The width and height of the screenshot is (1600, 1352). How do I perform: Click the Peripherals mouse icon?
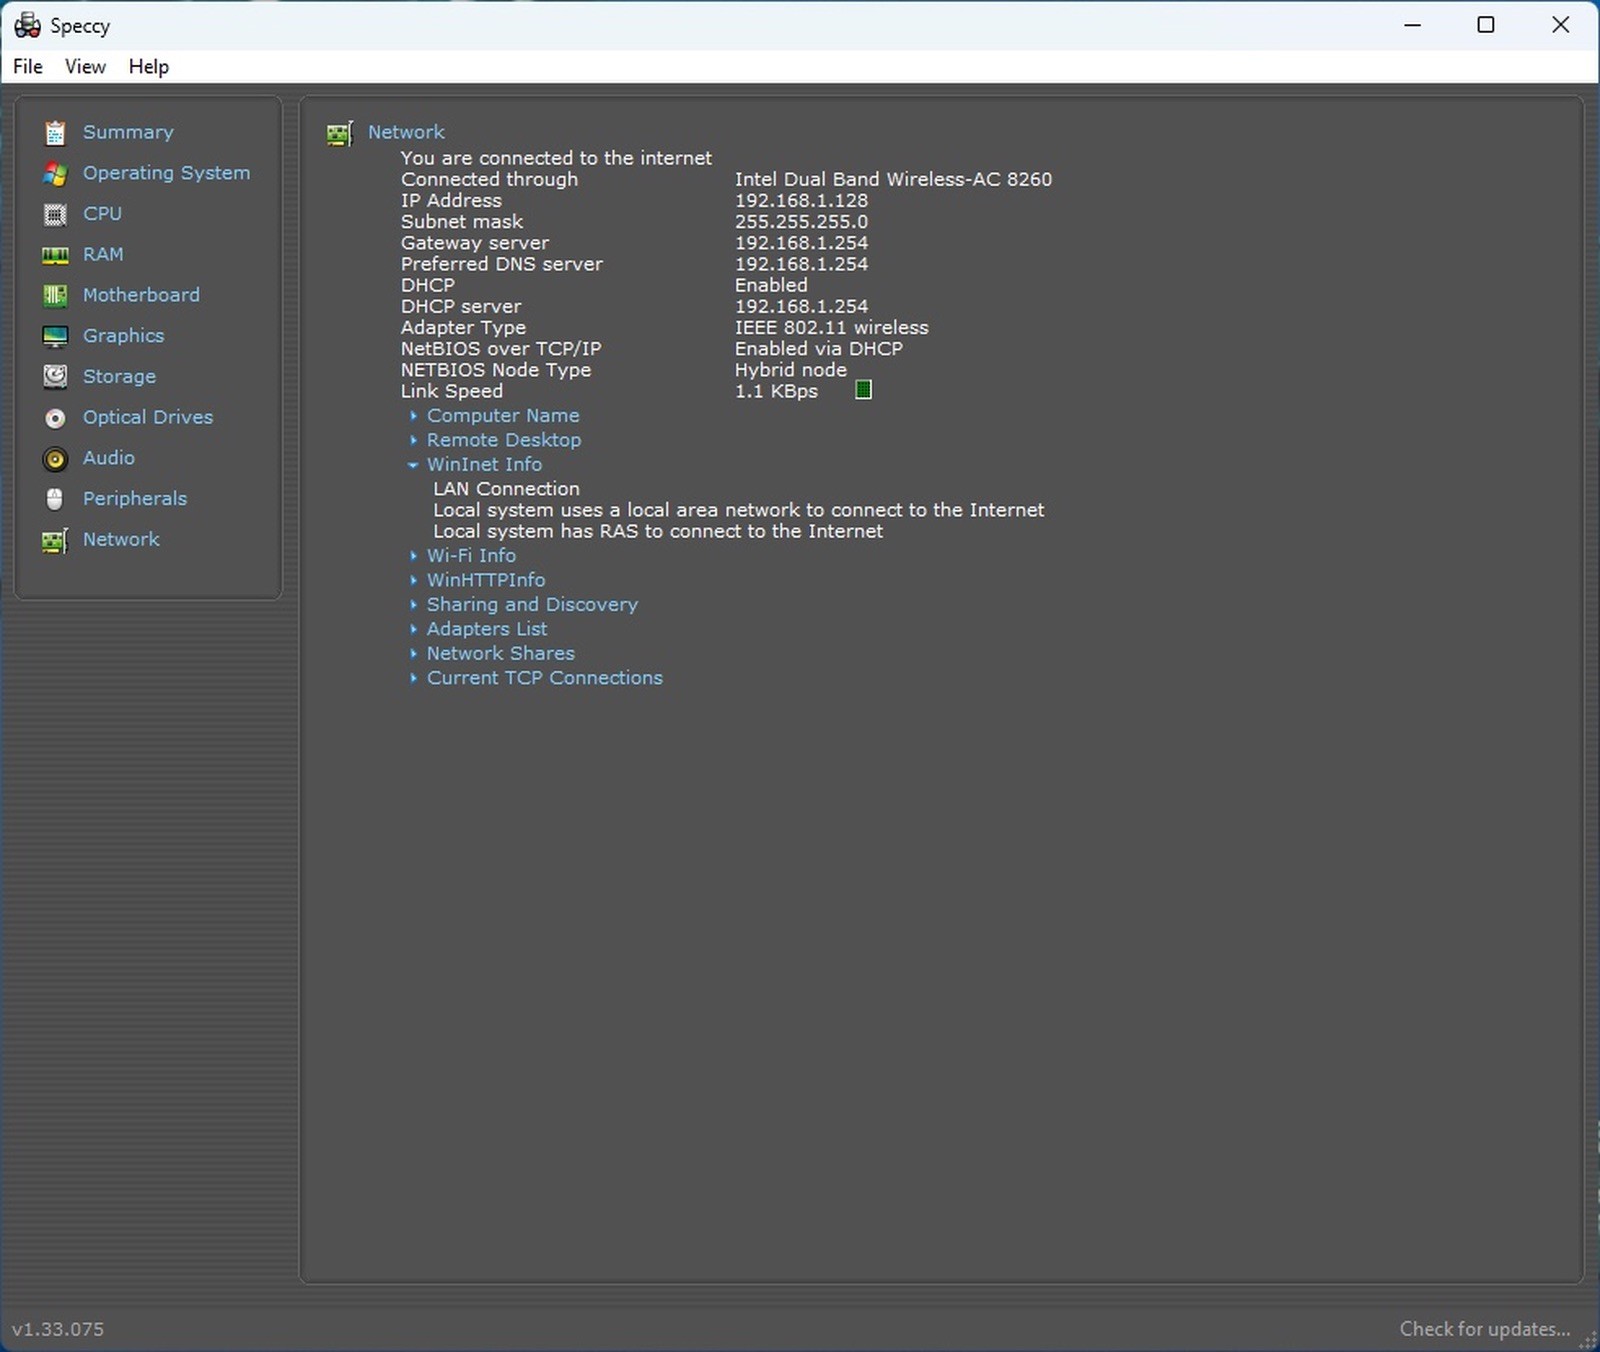55,499
